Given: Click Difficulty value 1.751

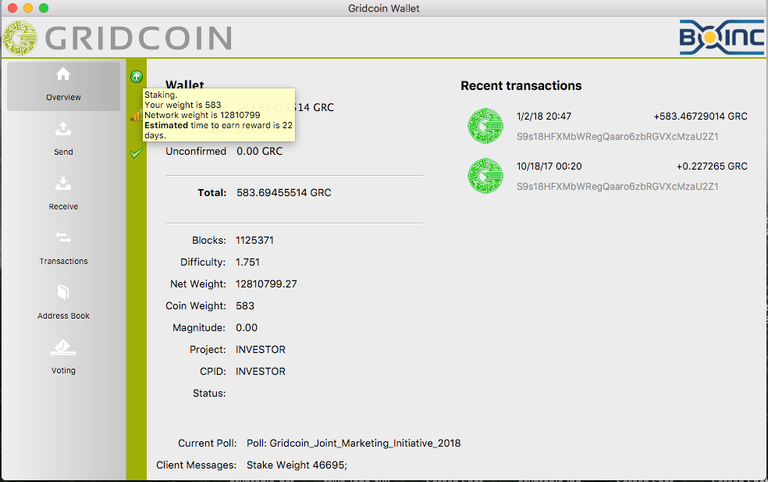Looking at the screenshot, I should [x=247, y=263].
